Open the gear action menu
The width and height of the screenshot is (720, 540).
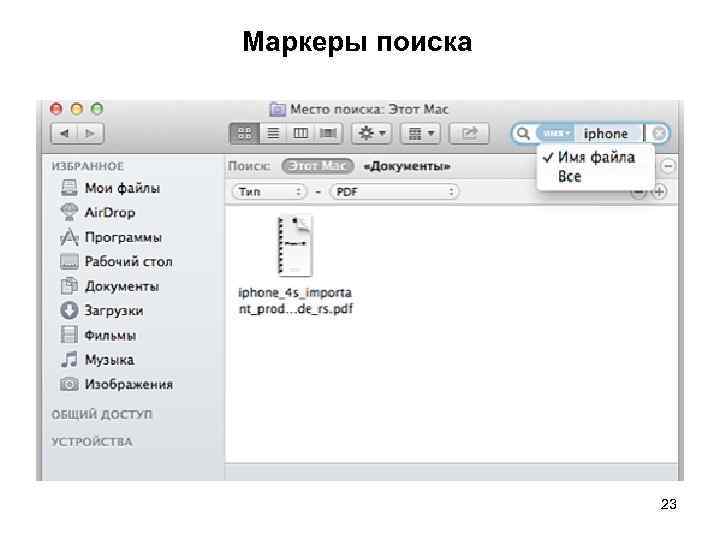pyautogui.click(x=371, y=134)
